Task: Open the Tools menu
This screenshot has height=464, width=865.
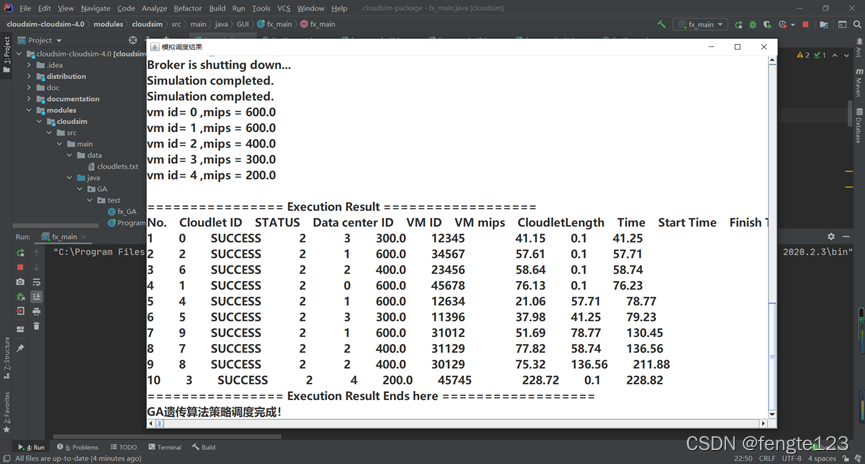Action: point(261,8)
